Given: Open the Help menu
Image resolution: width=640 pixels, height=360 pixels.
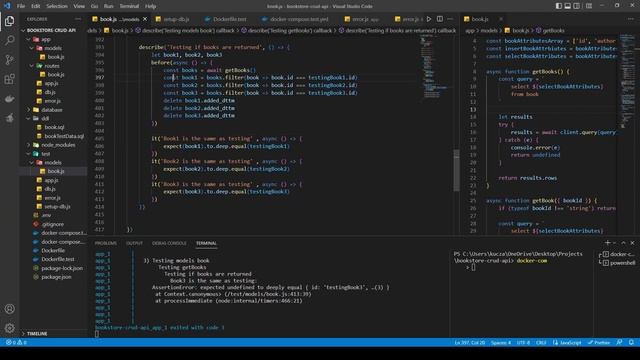Looking at the screenshot, I should click(x=151, y=6).
